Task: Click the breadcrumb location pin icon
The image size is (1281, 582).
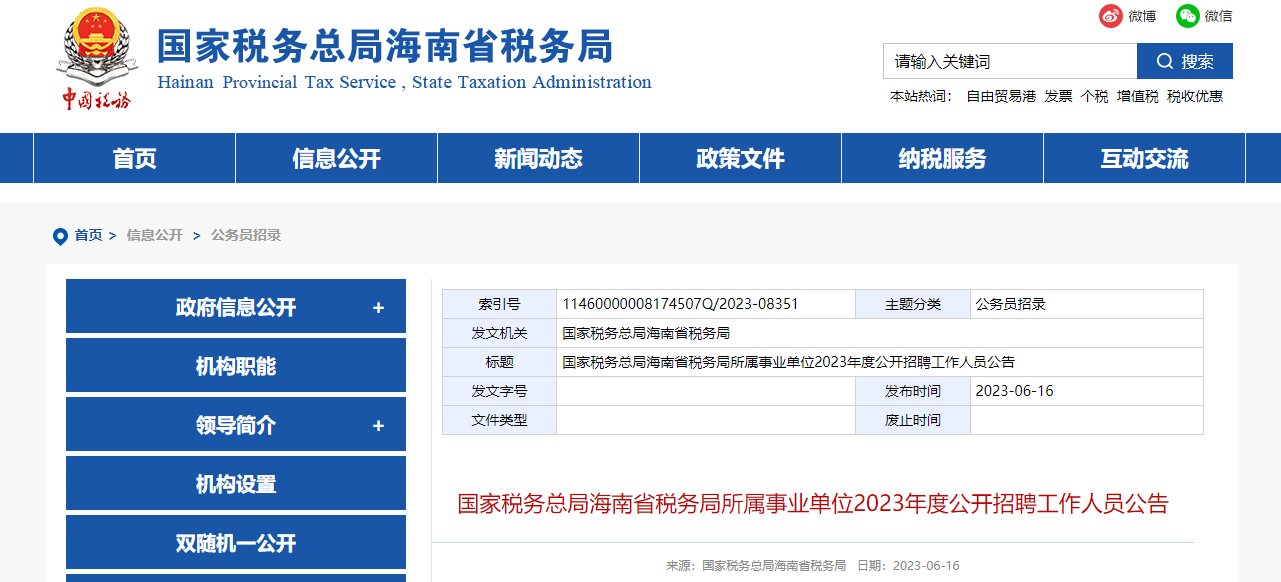Action: pyautogui.click(x=60, y=236)
